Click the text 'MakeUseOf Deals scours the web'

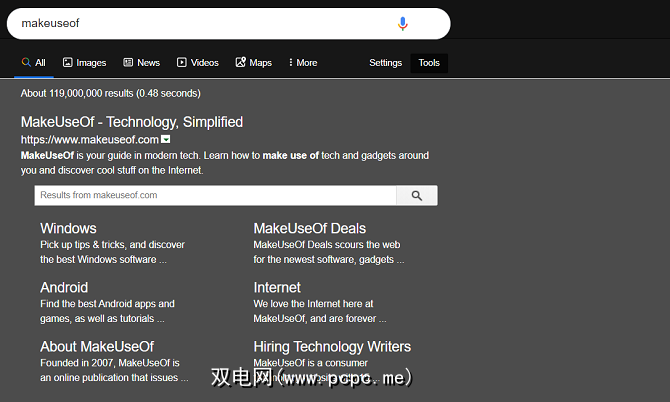click(x=327, y=245)
